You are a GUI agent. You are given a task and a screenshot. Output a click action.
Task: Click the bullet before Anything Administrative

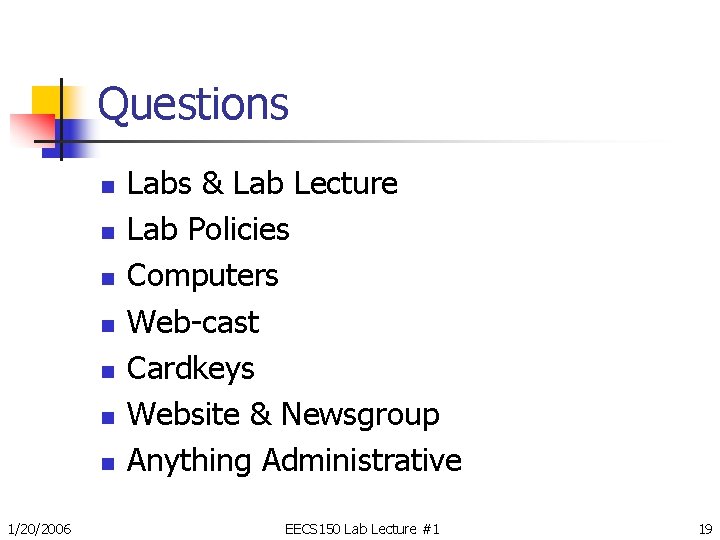[108, 463]
